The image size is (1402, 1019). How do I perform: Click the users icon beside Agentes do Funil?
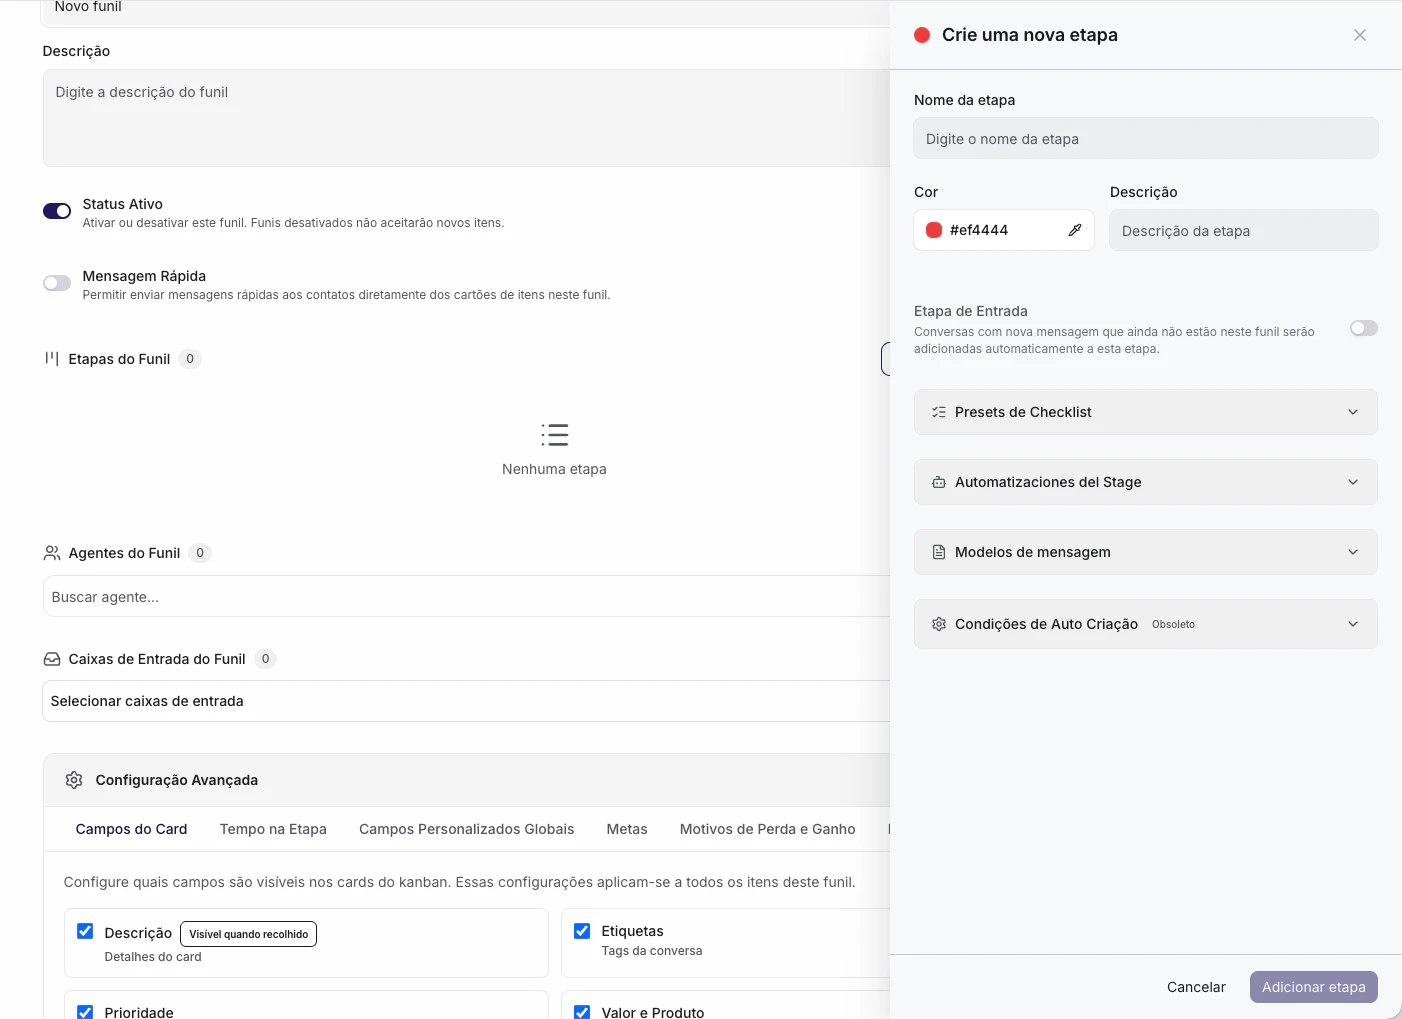point(52,553)
